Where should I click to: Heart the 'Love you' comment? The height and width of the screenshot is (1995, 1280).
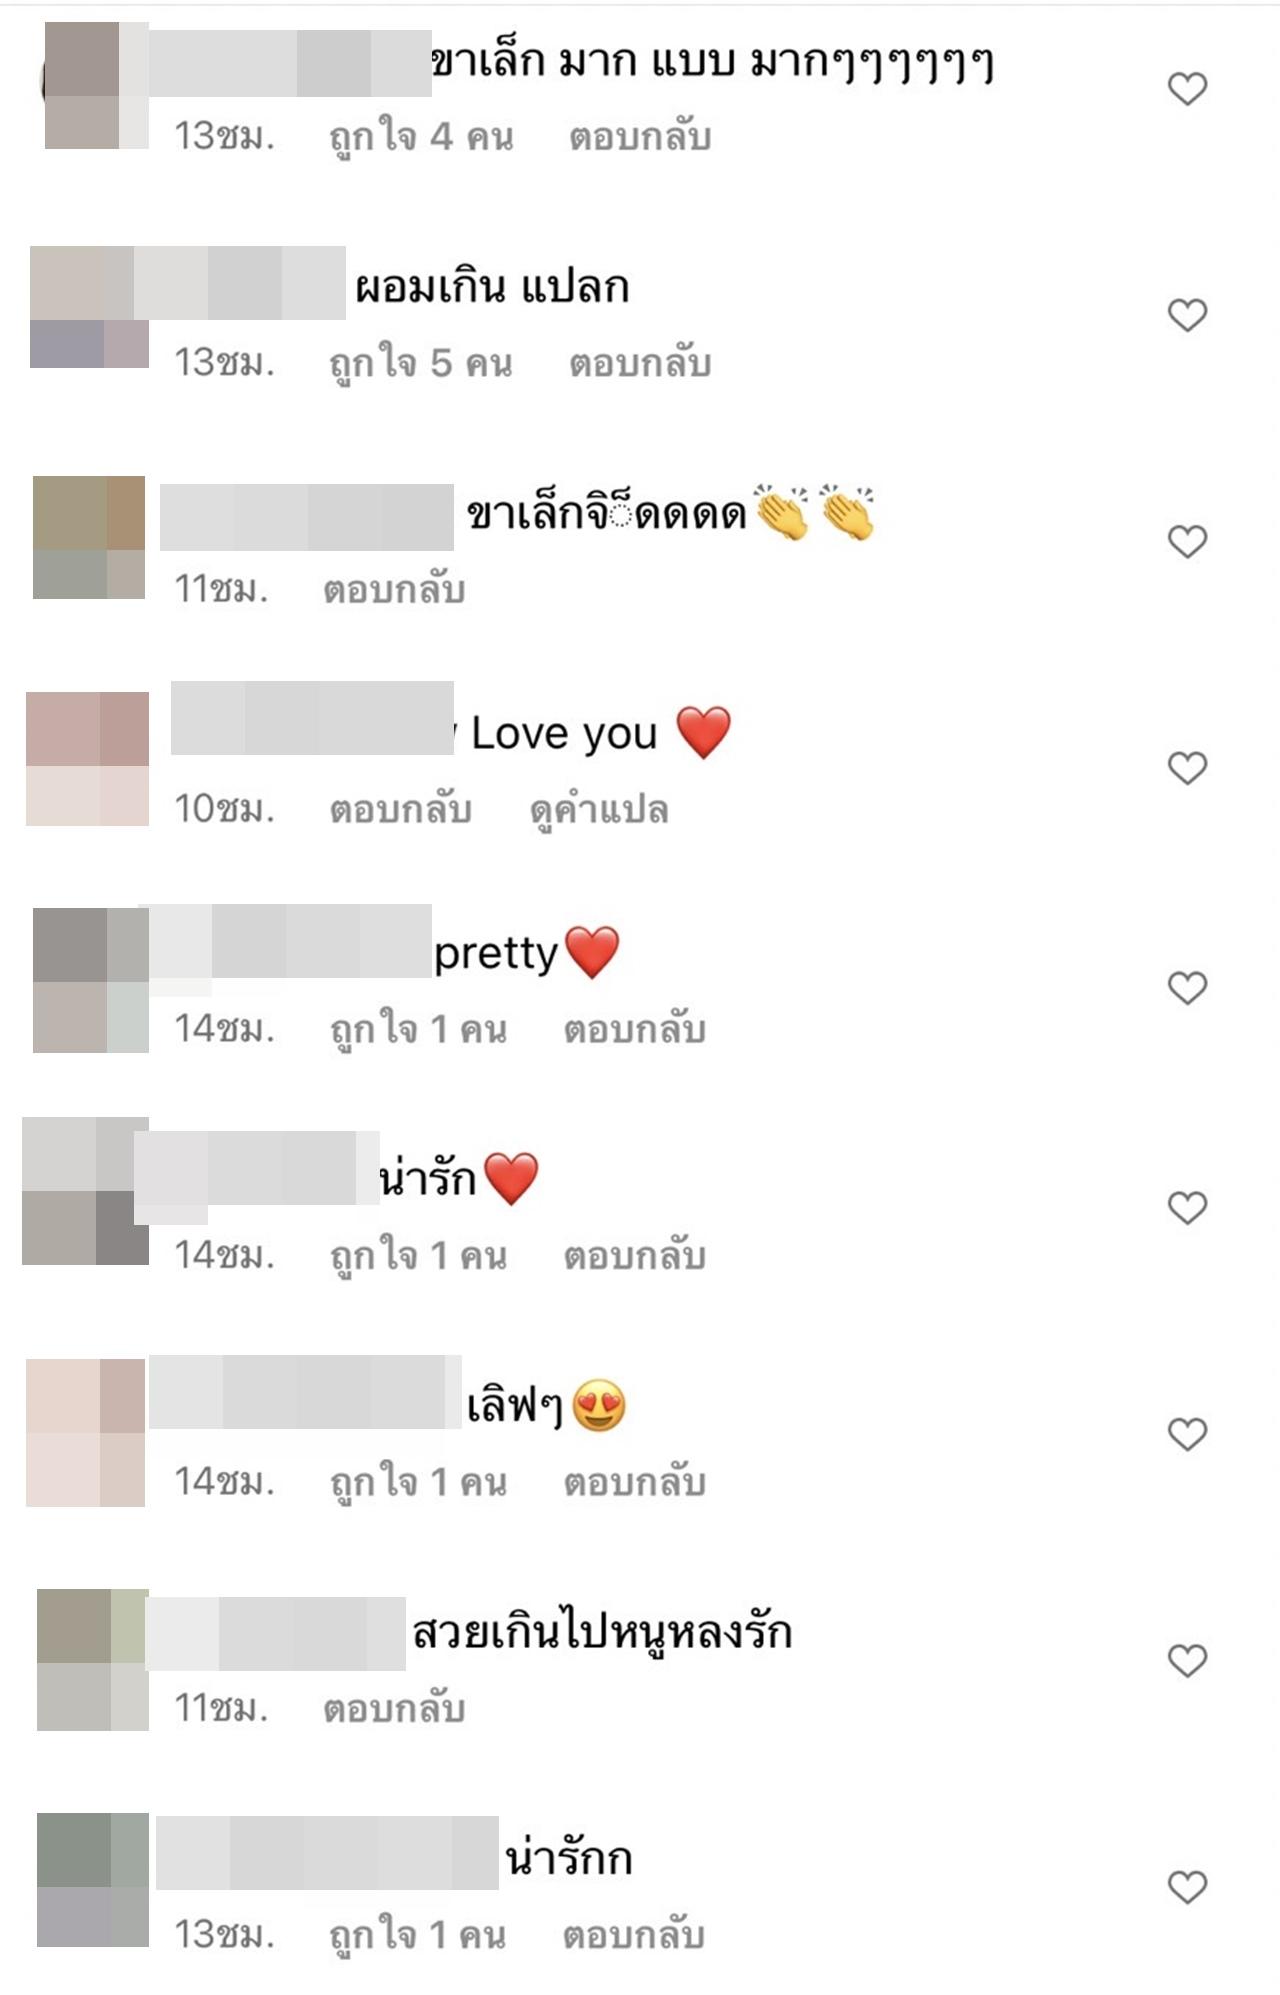click(1187, 767)
